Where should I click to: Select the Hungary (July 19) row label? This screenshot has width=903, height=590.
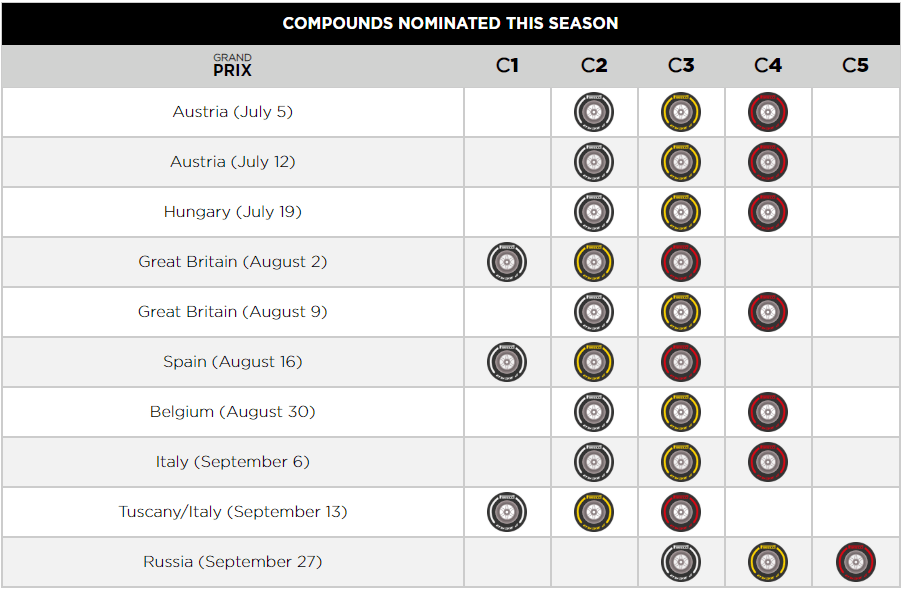(233, 211)
